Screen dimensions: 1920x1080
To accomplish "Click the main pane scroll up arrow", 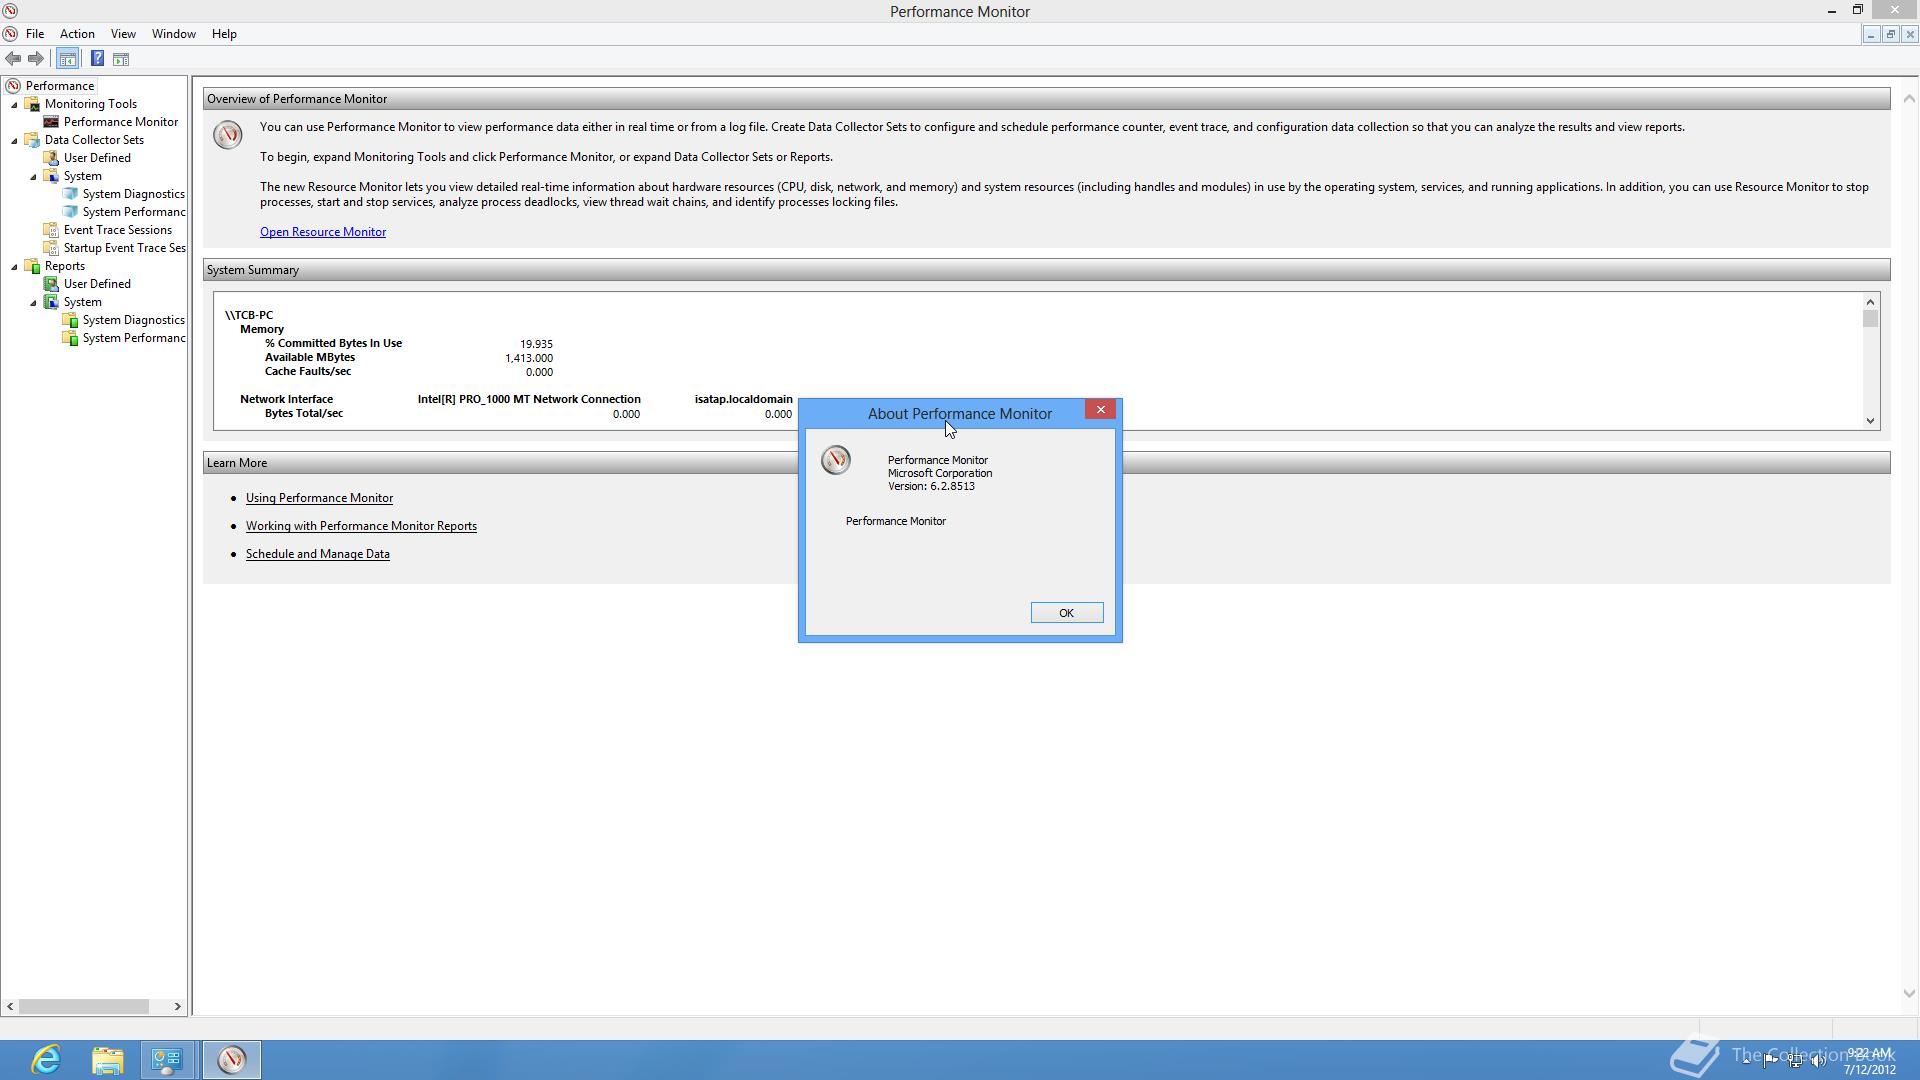I will pos(1909,98).
